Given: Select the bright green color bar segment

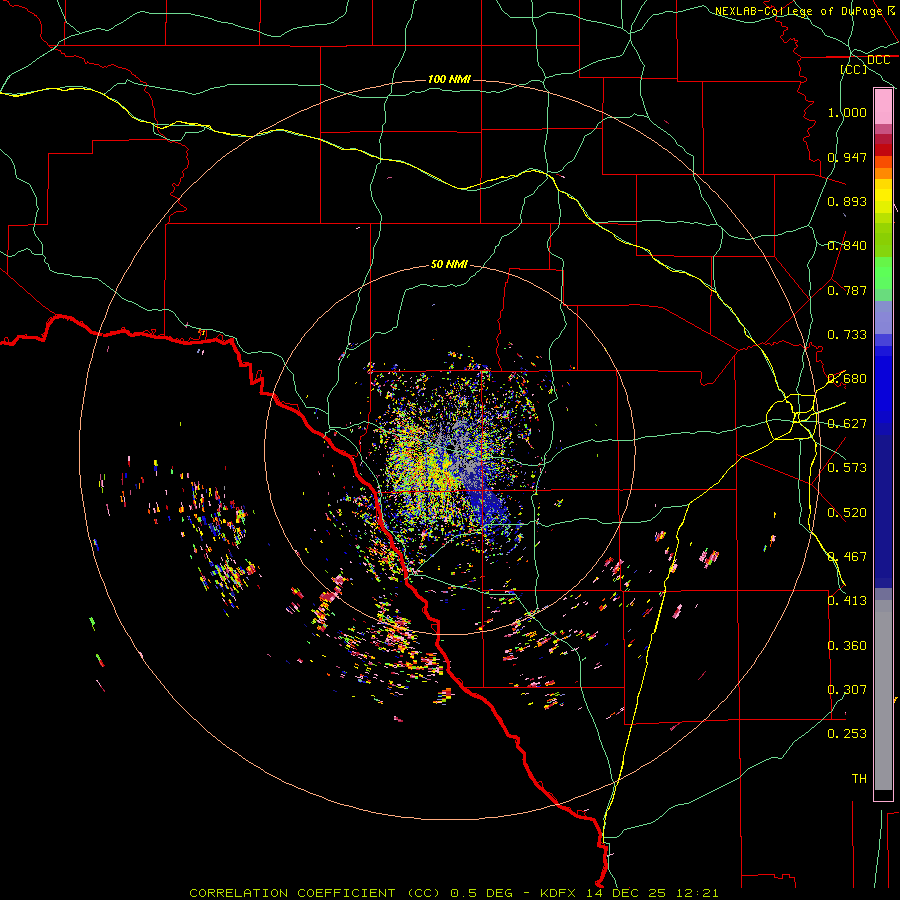Looking at the screenshot, I should (883, 273).
